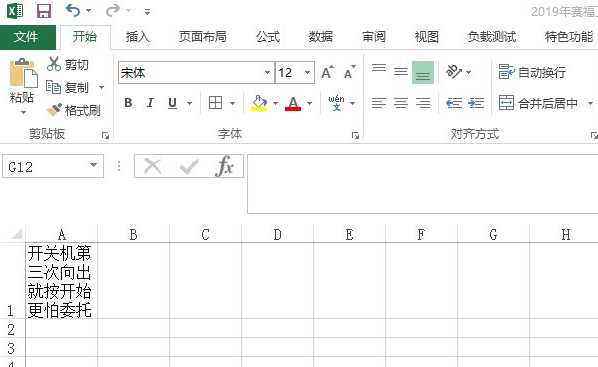
Task: Toggle Underline formatting
Action: [x=172, y=103]
